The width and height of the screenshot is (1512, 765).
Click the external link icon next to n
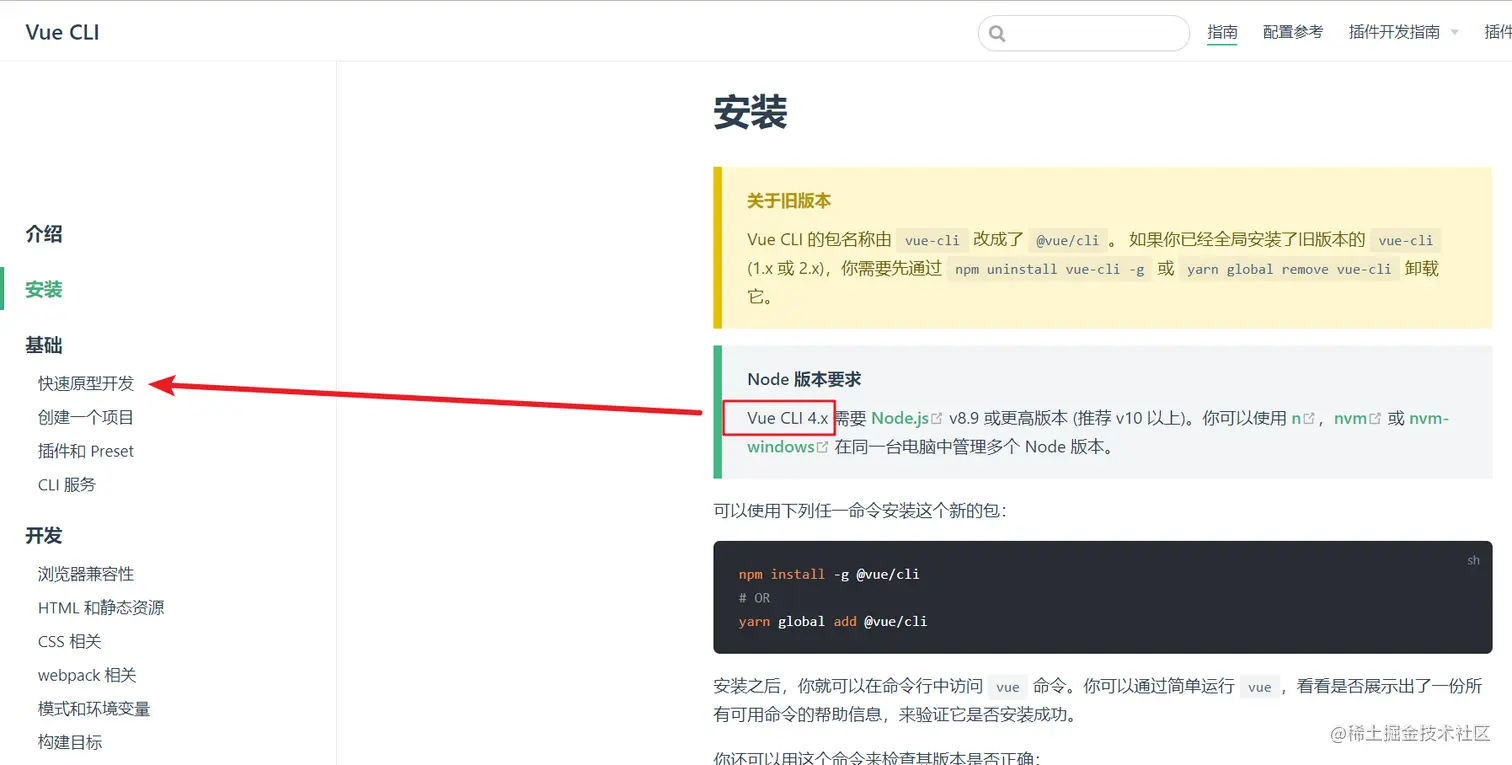[x=1311, y=418]
